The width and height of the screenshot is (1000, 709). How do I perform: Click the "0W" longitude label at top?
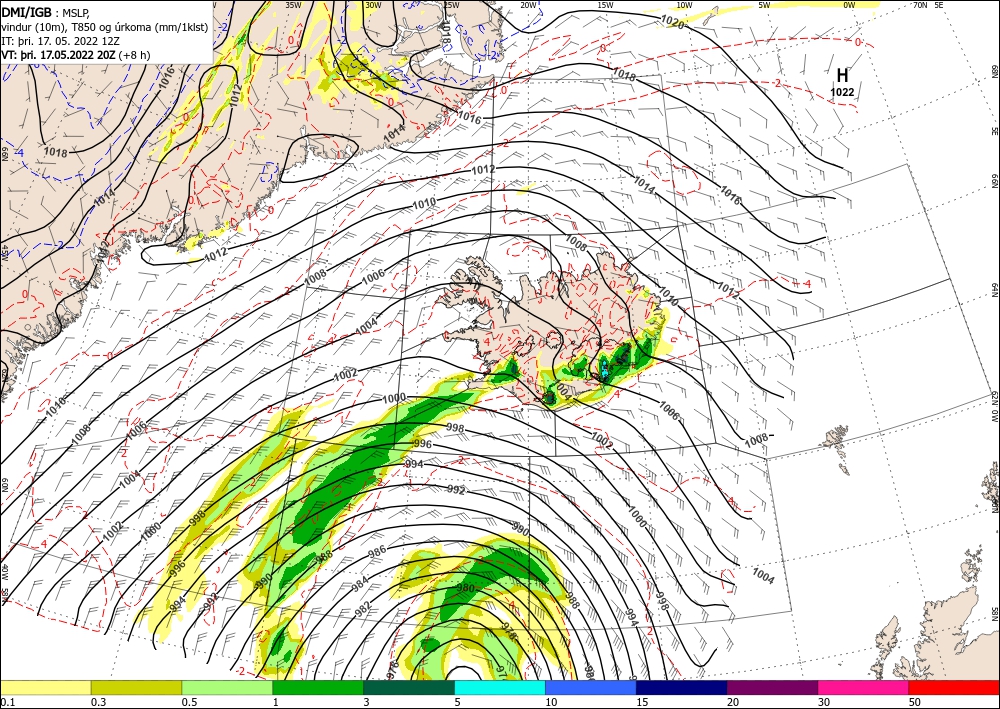[849, 5]
